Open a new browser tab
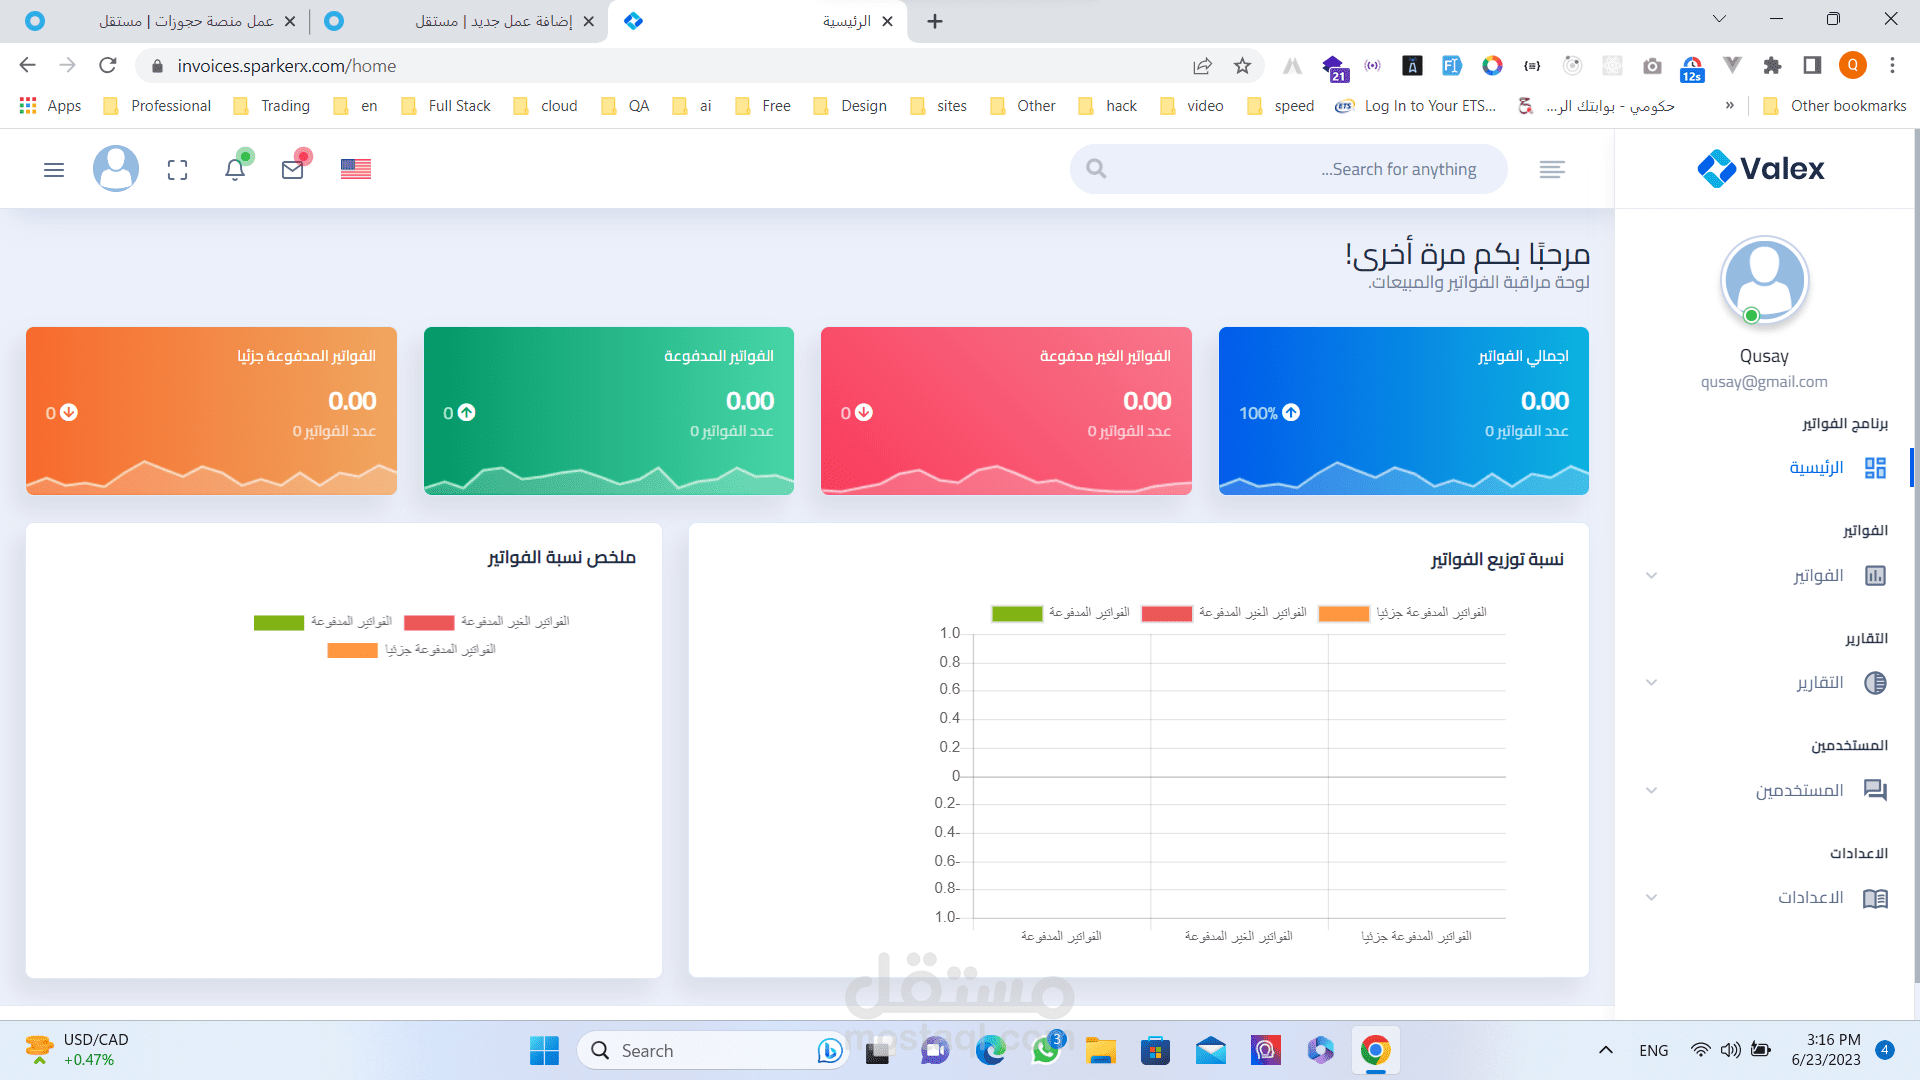The width and height of the screenshot is (1920, 1080). 935,21
